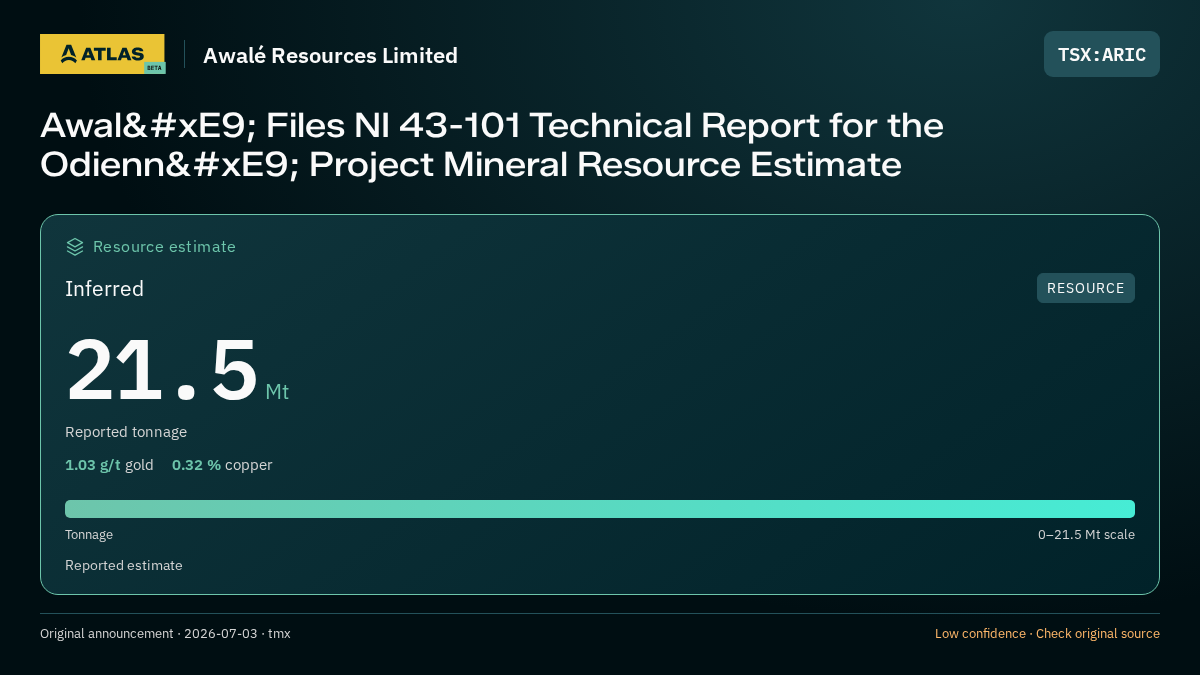Screen dimensions: 1200x675
Task: Click the stacked layers Resource estimate icon
Action: [x=75, y=246]
